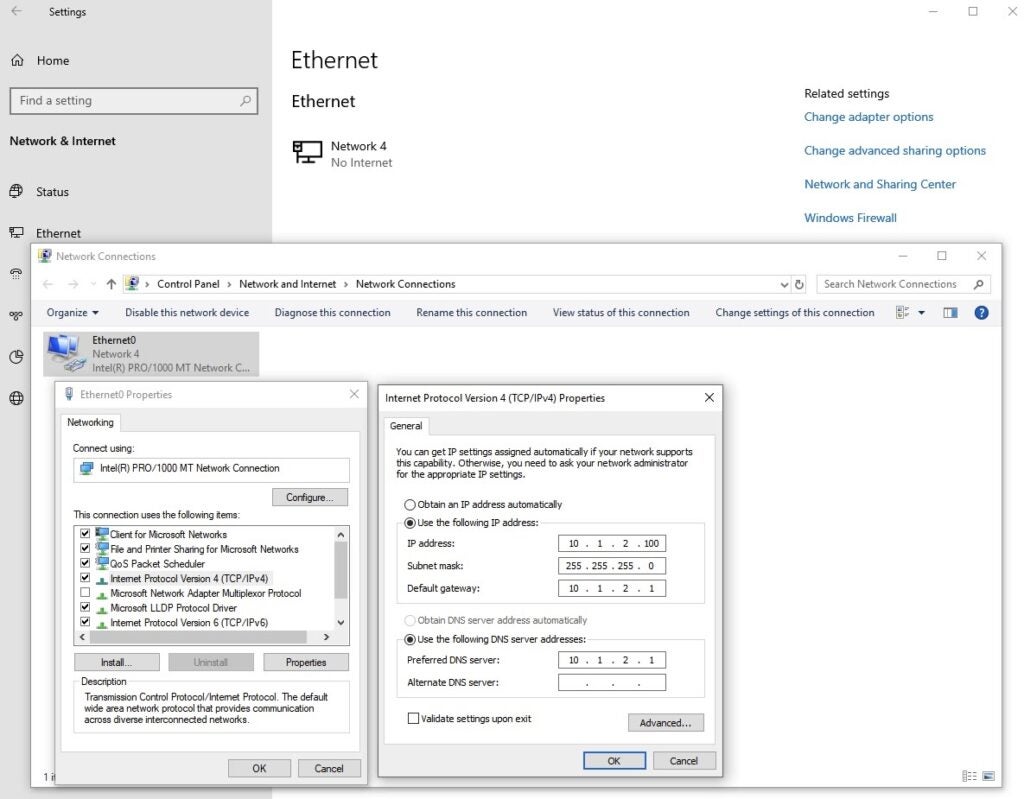Open the change view dropdown arrow
1024x799 pixels.
click(921, 313)
